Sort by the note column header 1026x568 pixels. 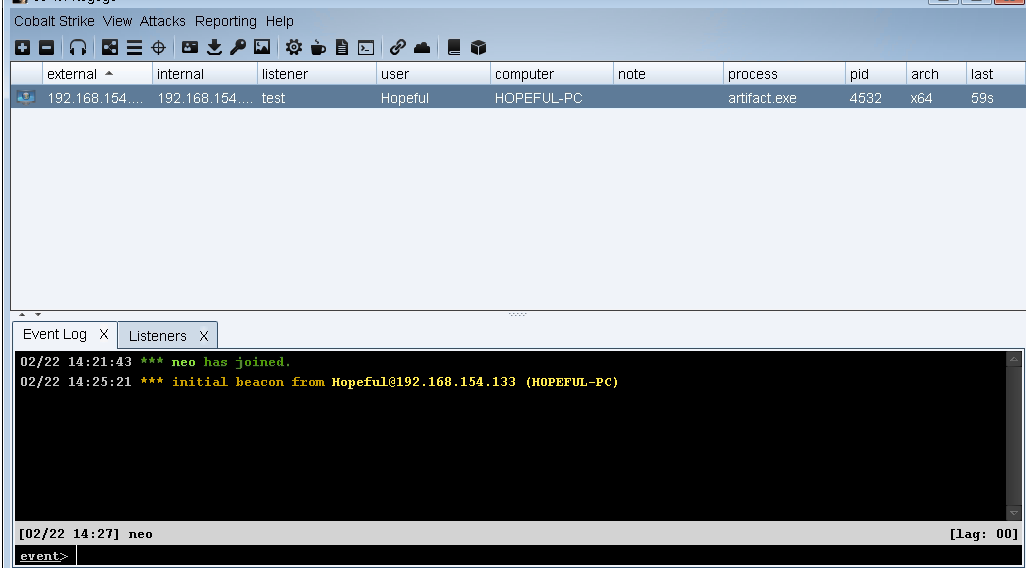[x=668, y=74]
